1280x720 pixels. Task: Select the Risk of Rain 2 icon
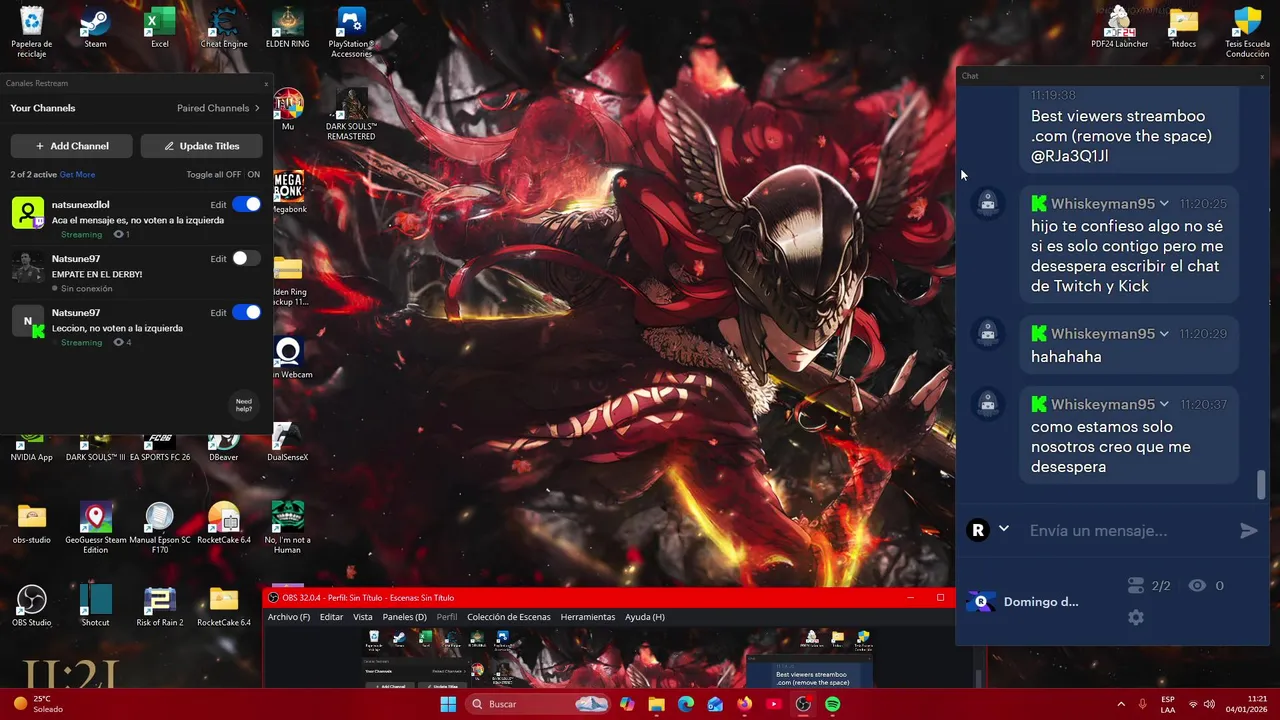(160, 606)
